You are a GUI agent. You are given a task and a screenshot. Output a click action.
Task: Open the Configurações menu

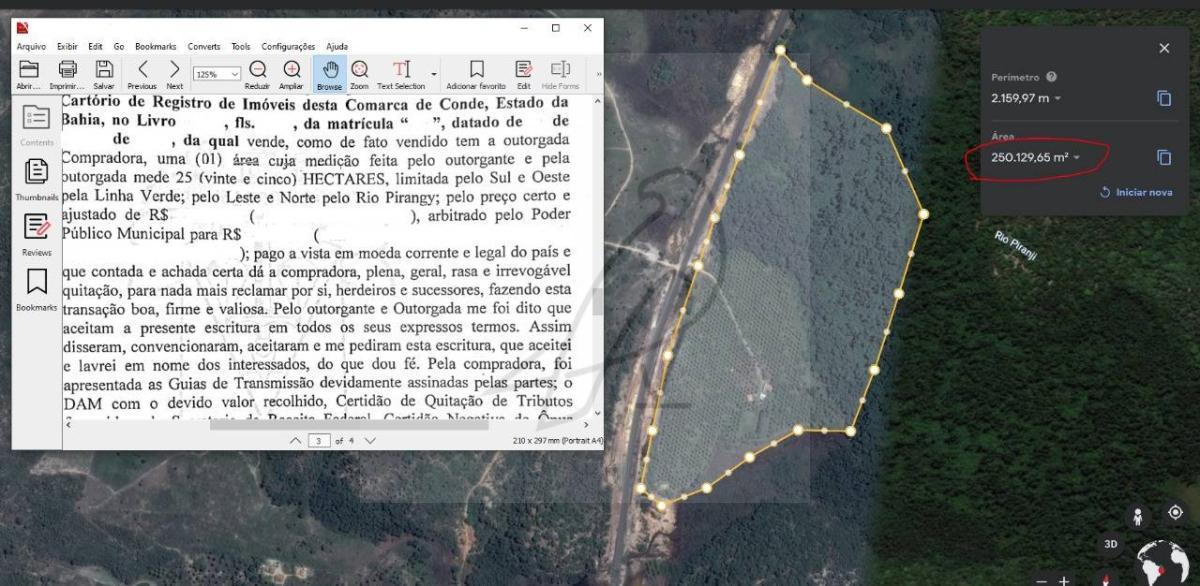point(288,46)
